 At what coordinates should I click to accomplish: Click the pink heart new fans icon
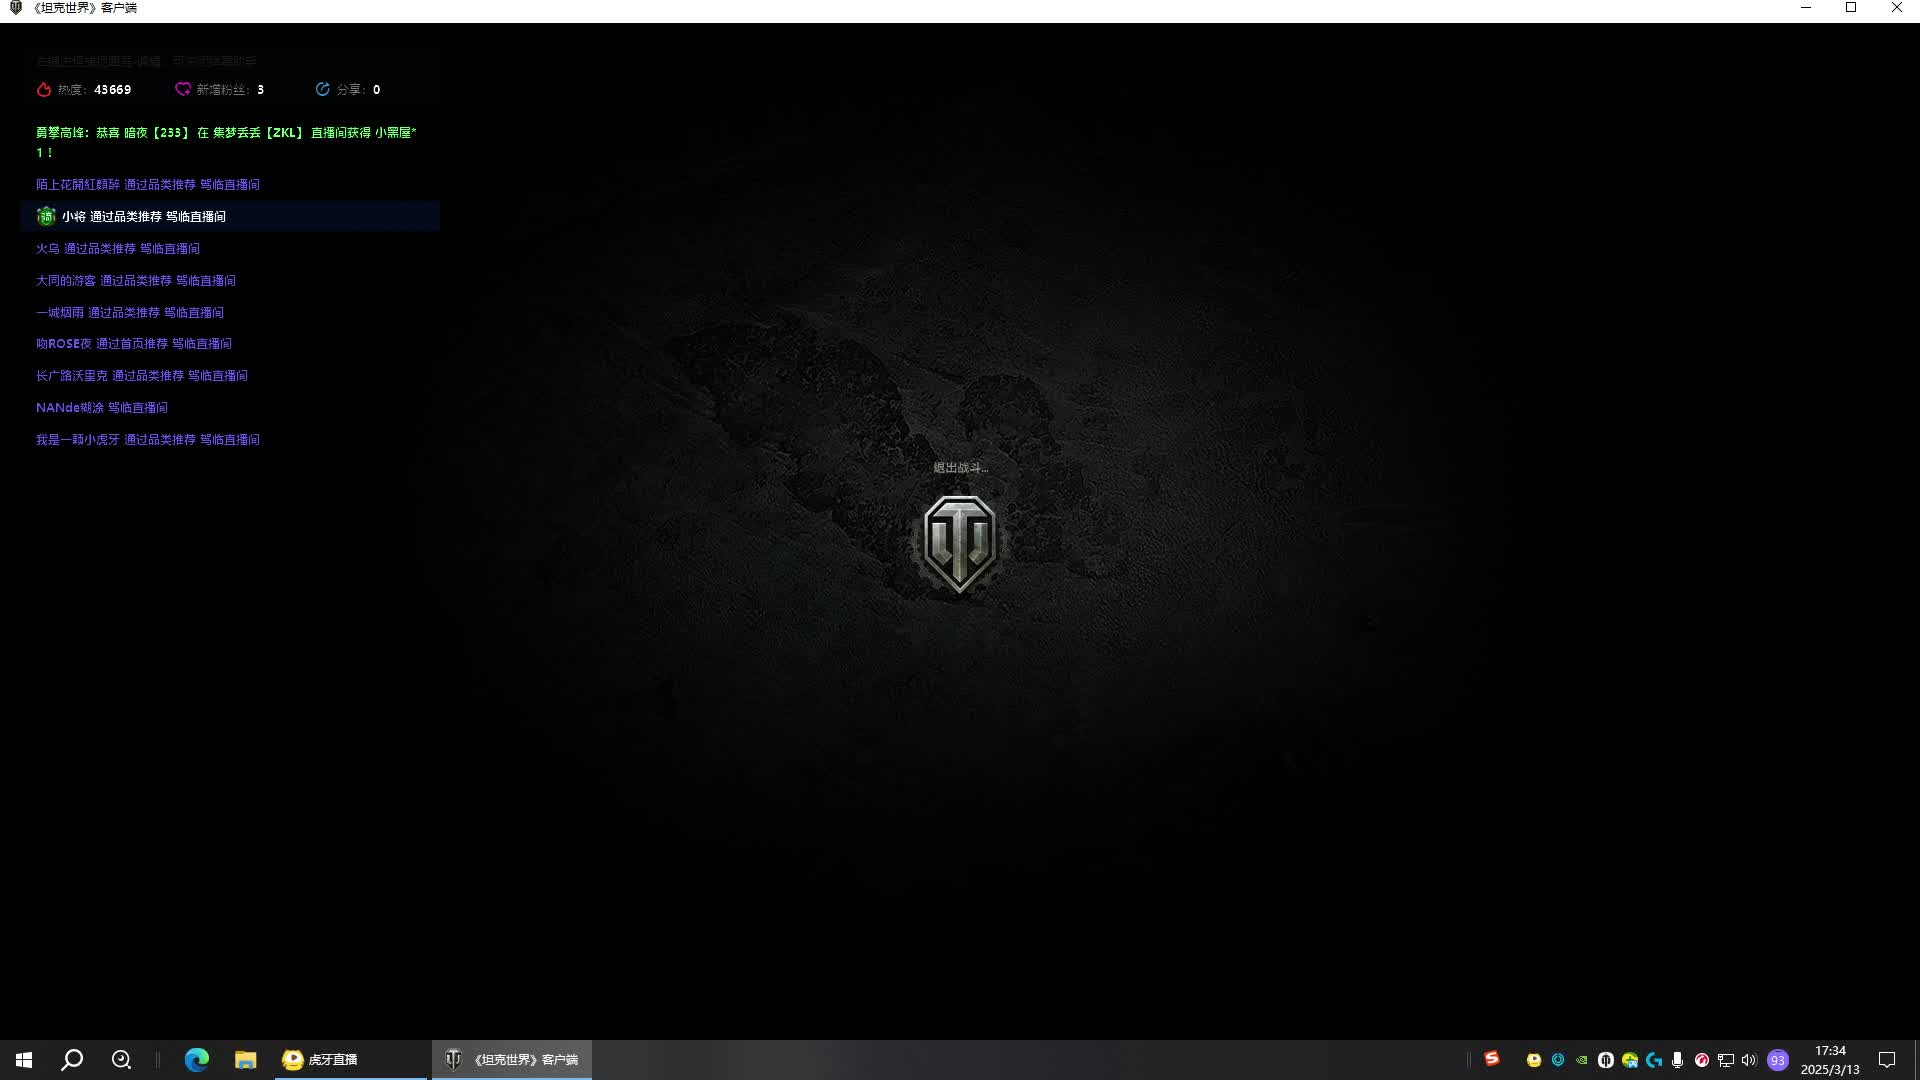click(x=183, y=90)
